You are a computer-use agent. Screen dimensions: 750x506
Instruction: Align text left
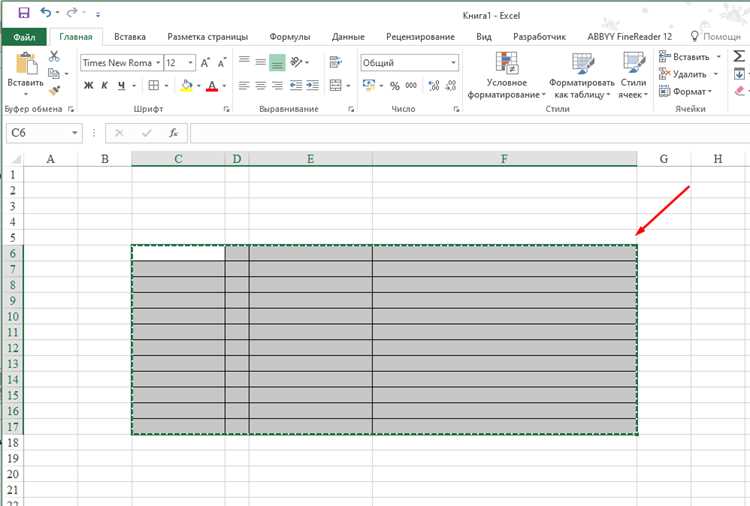[244, 86]
